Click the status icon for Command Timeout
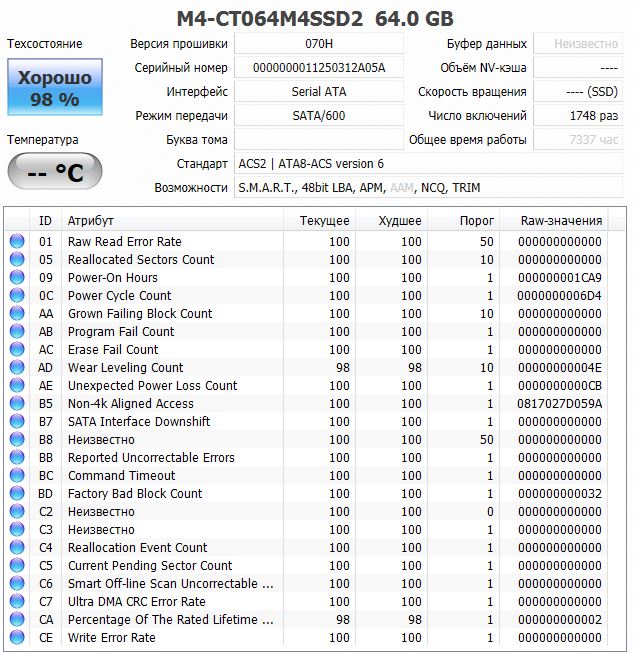Screen dimensions: 633x652 (x=17, y=475)
